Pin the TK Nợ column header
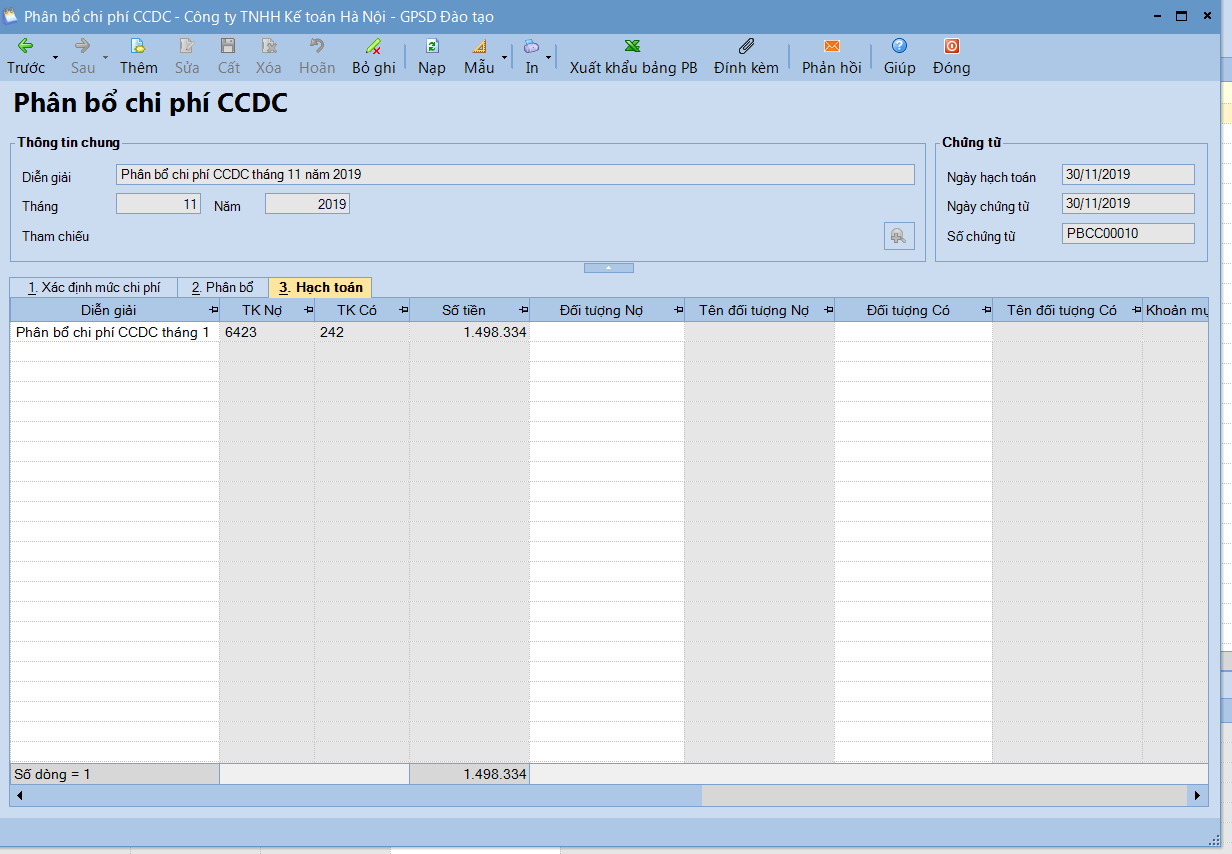The image size is (1232, 854). point(307,311)
